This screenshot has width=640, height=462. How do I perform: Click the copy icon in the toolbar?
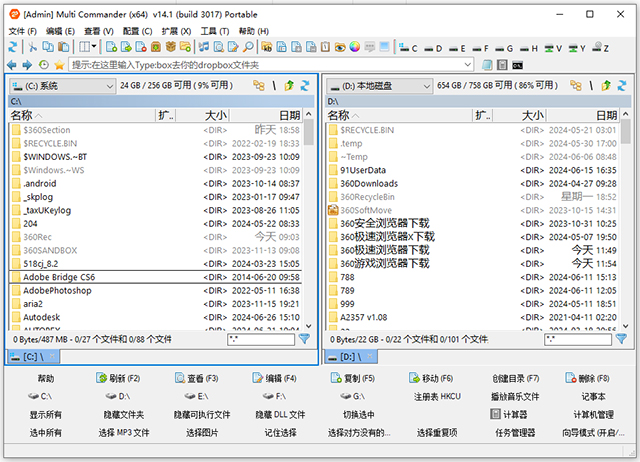(48, 47)
